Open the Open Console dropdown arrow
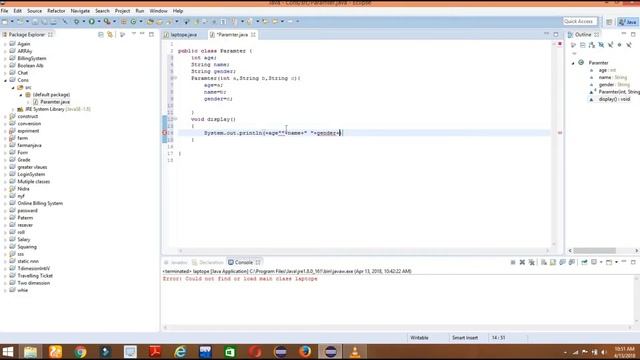 (x=616, y=262)
